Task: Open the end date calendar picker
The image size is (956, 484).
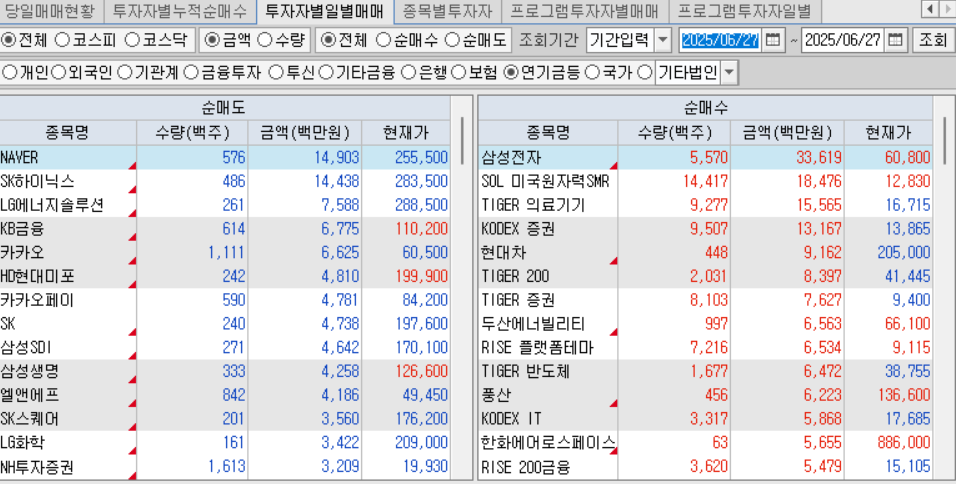Action: pos(895,40)
